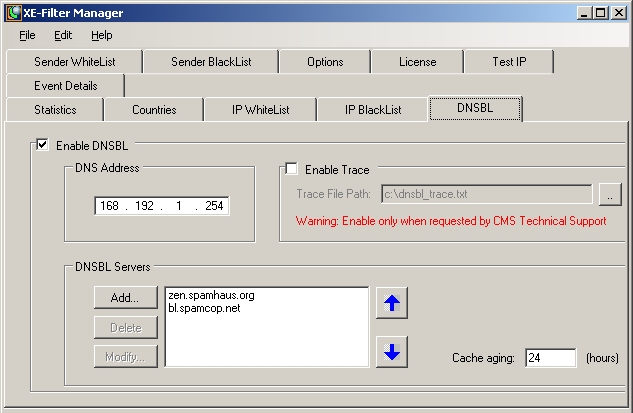Go to the Statistics tab
Image resolution: width=633 pixels, height=413 pixels.
tap(54, 110)
